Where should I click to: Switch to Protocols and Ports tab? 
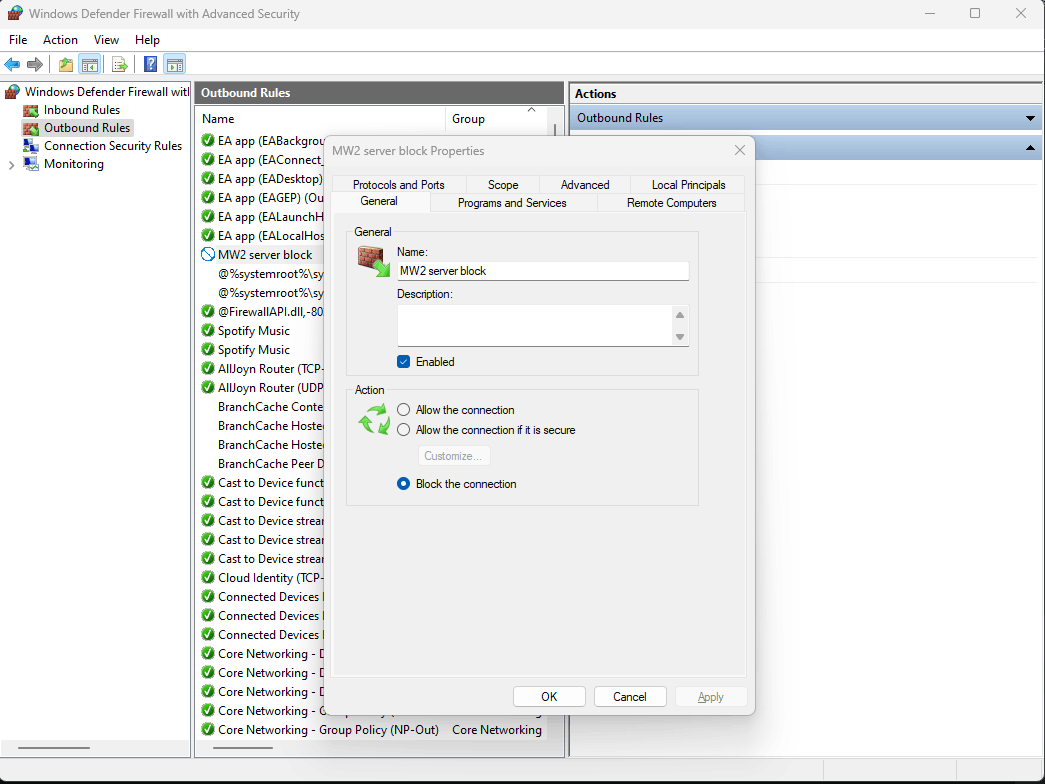click(399, 185)
